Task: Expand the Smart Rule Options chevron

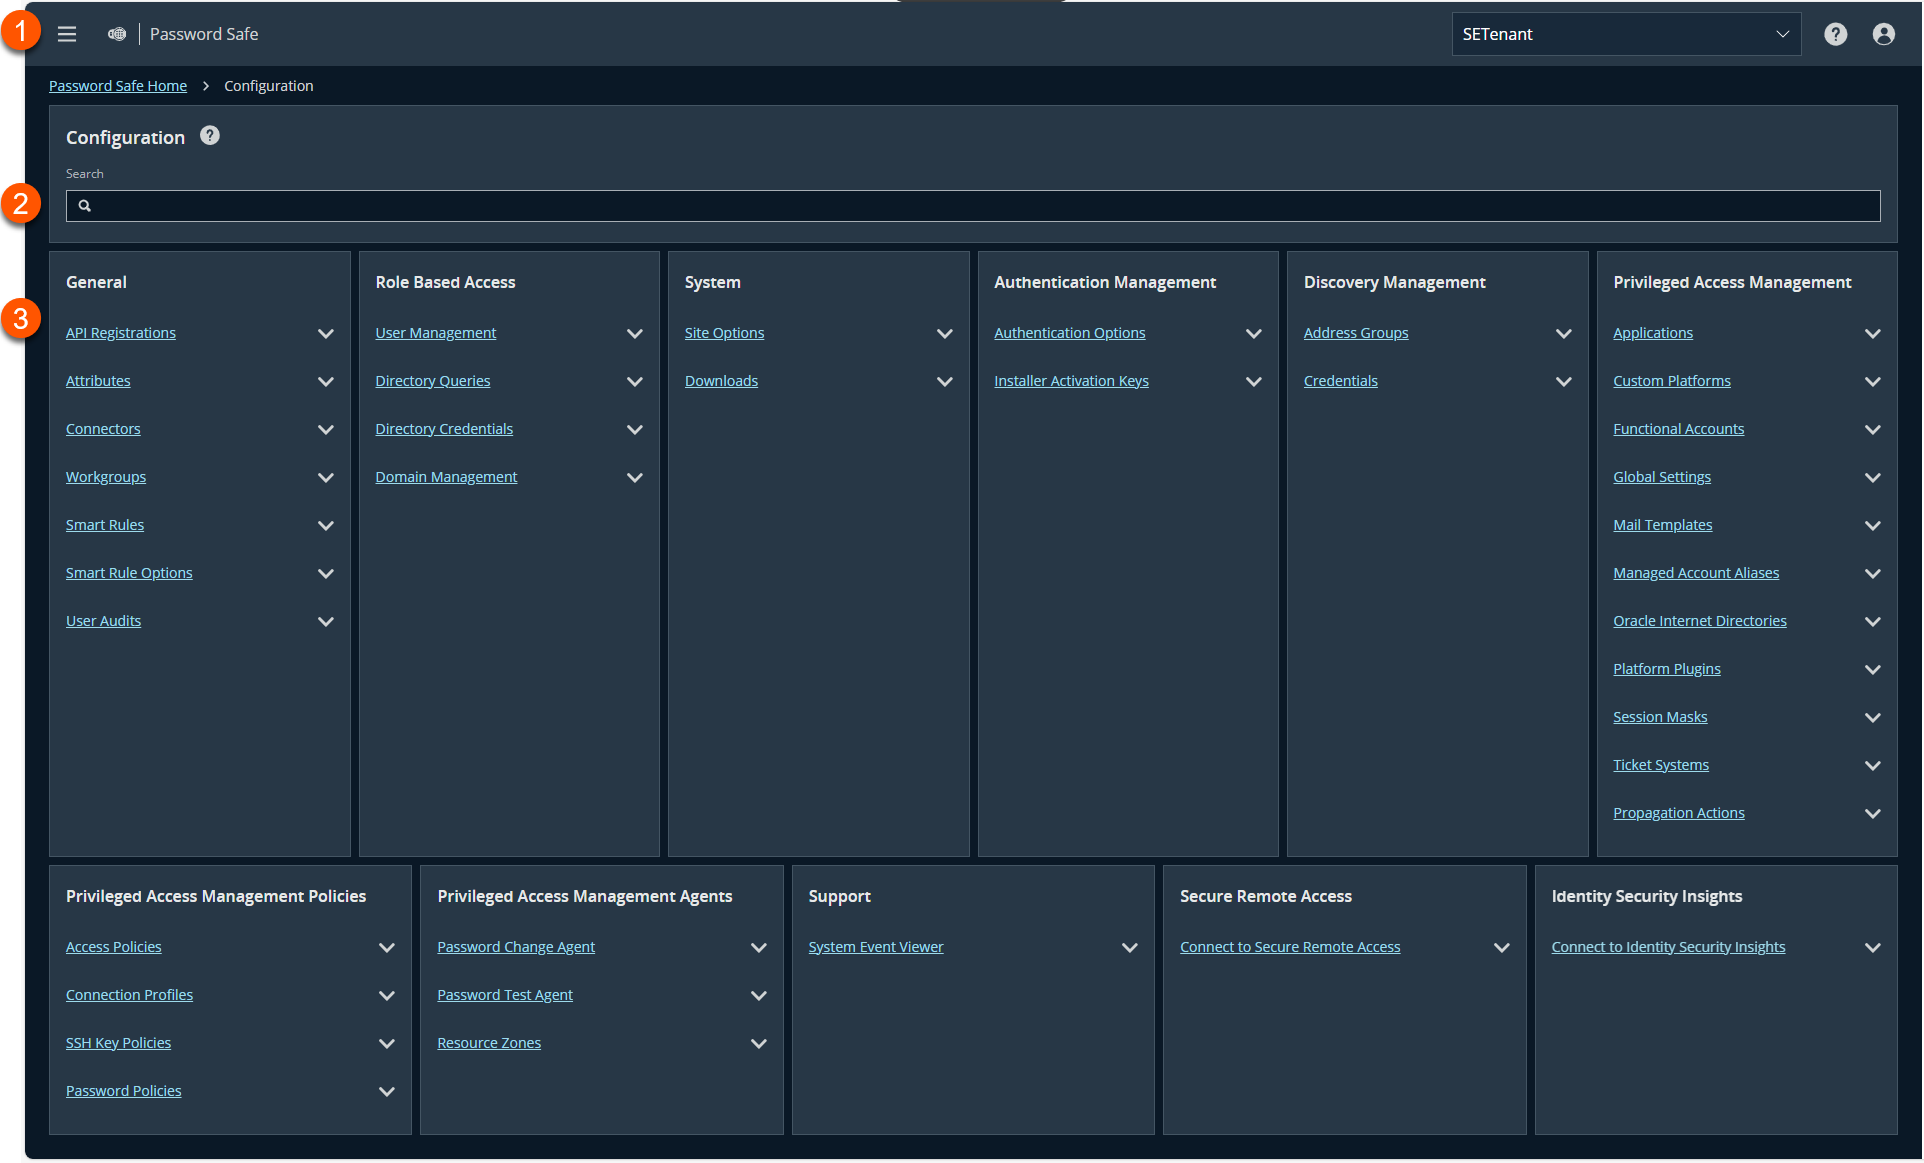Action: pyautogui.click(x=325, y=573)
